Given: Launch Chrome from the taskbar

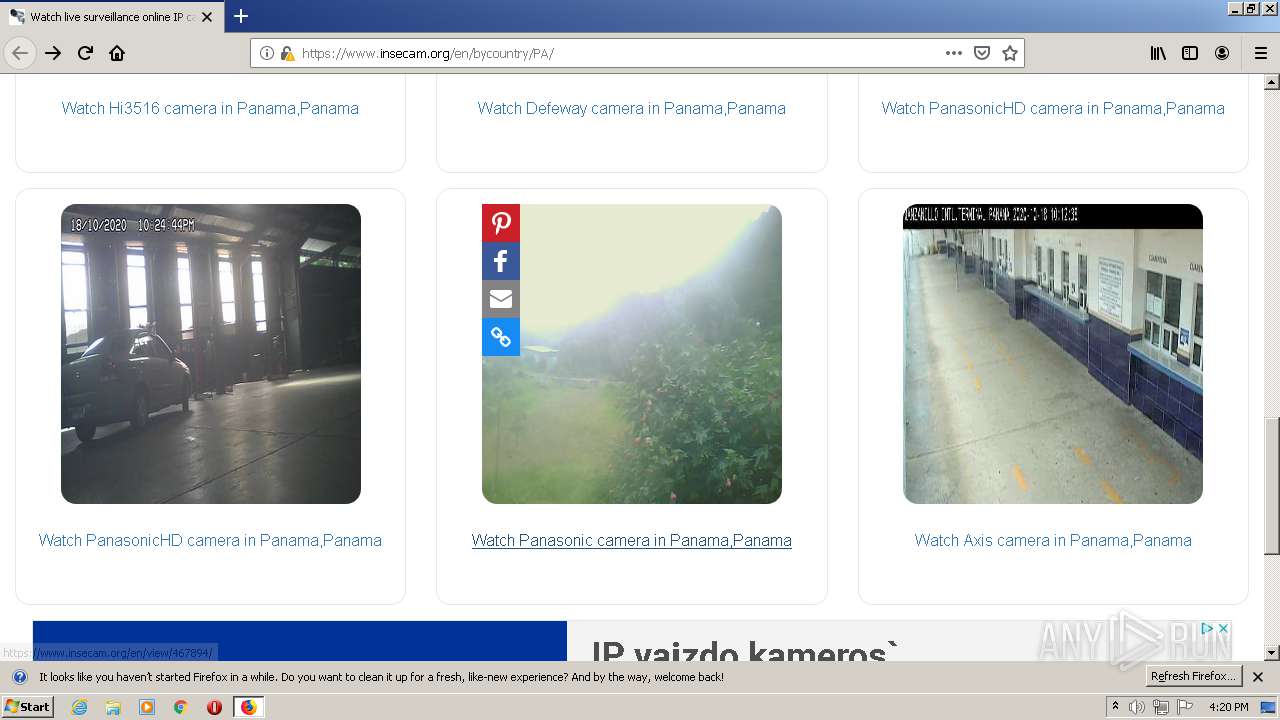Looking at the screenshot, I should (181, 707).
